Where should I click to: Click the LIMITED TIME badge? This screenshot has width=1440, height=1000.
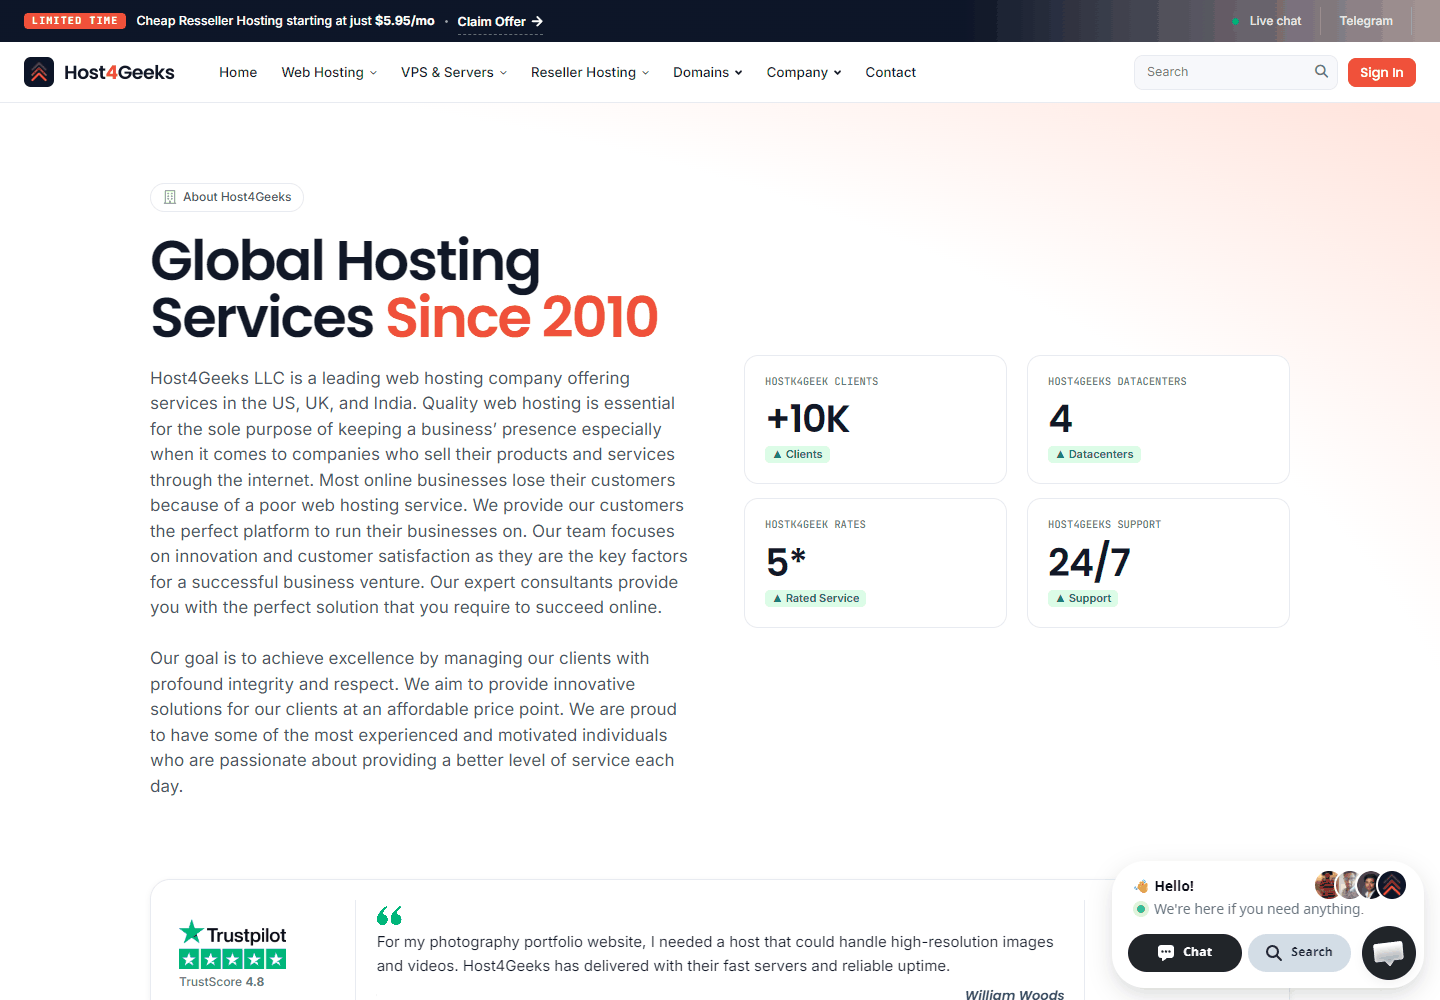75,20
